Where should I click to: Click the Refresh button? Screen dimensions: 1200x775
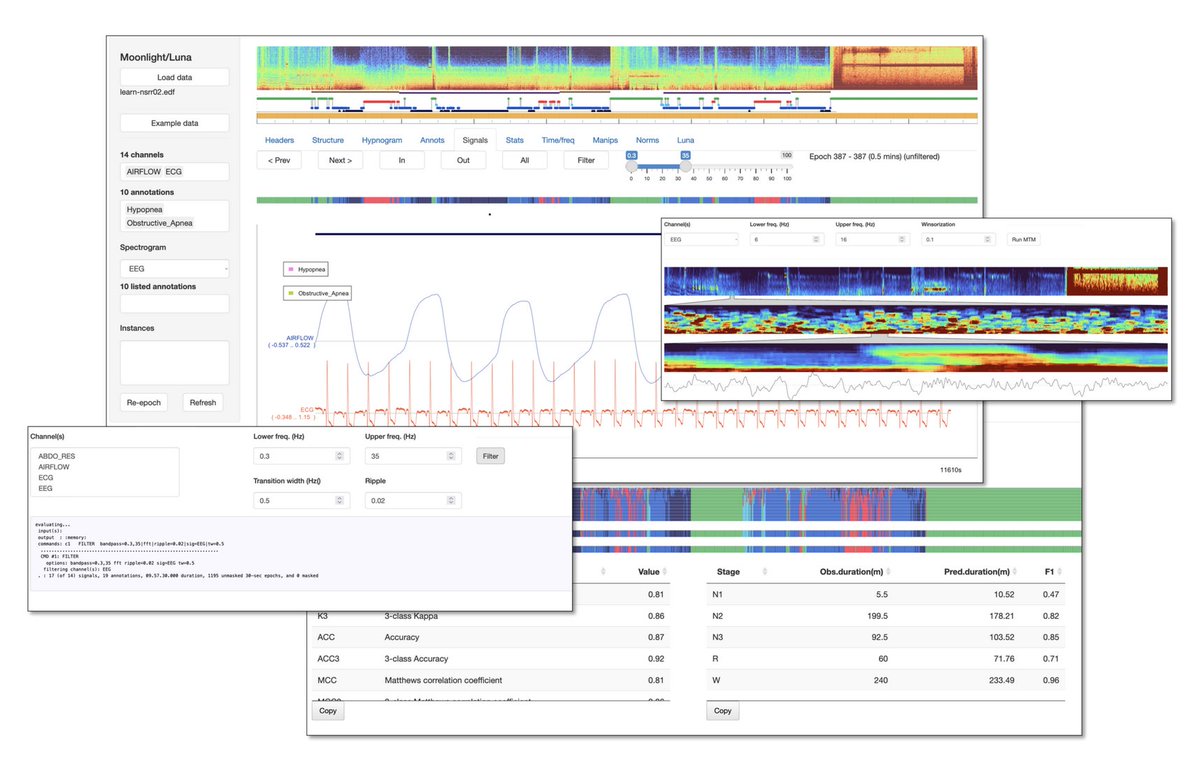(x=203, y=403)
